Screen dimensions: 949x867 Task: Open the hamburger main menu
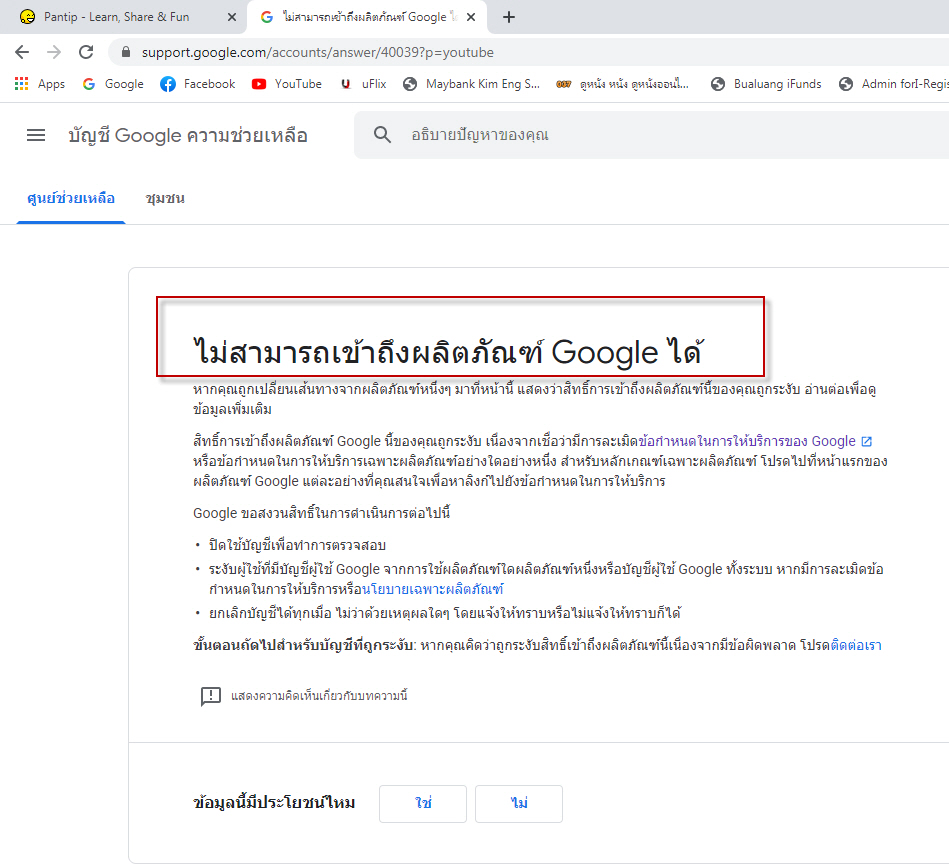36,135
